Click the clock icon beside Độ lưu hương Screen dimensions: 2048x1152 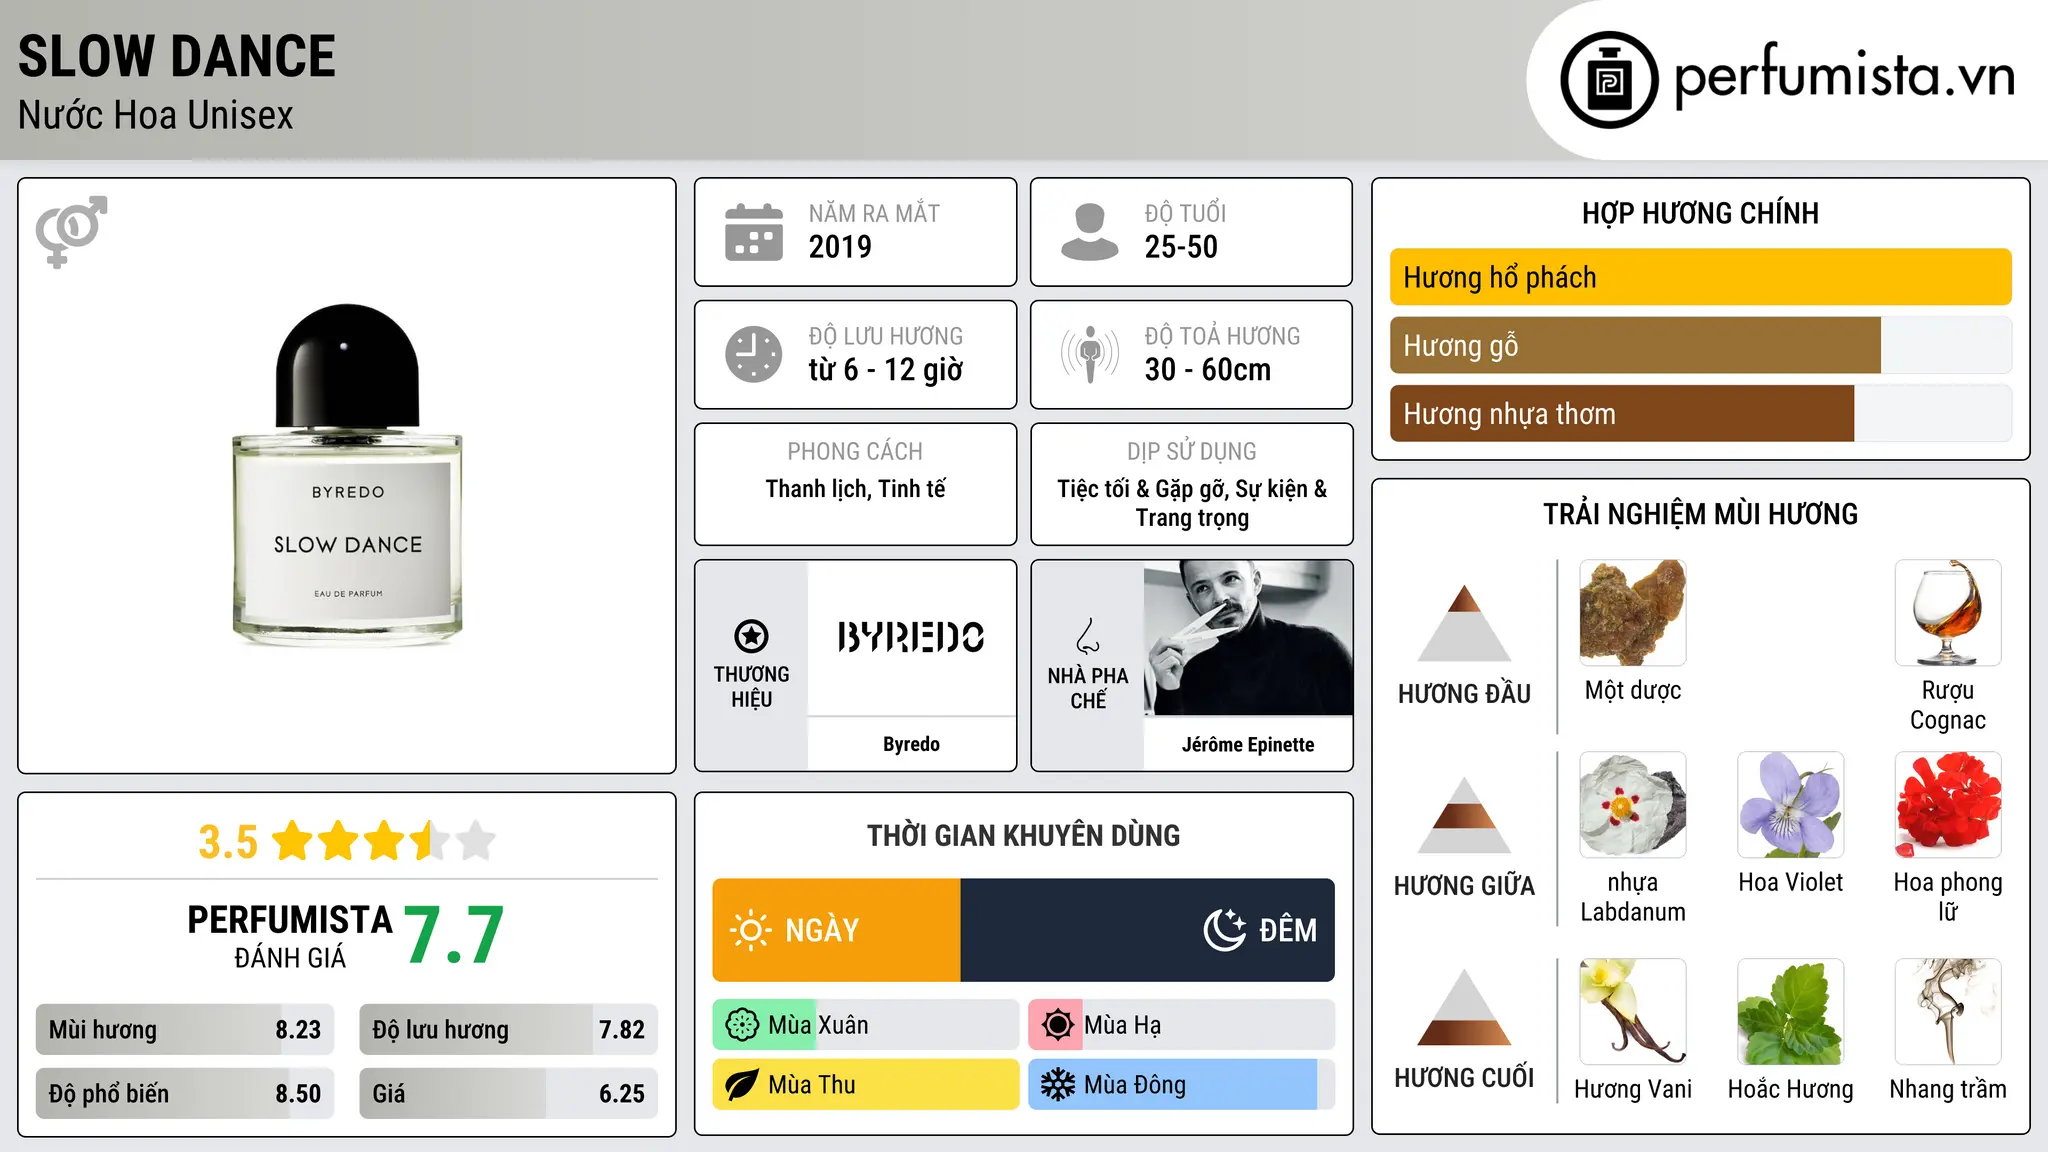click(x=754, y=354)
